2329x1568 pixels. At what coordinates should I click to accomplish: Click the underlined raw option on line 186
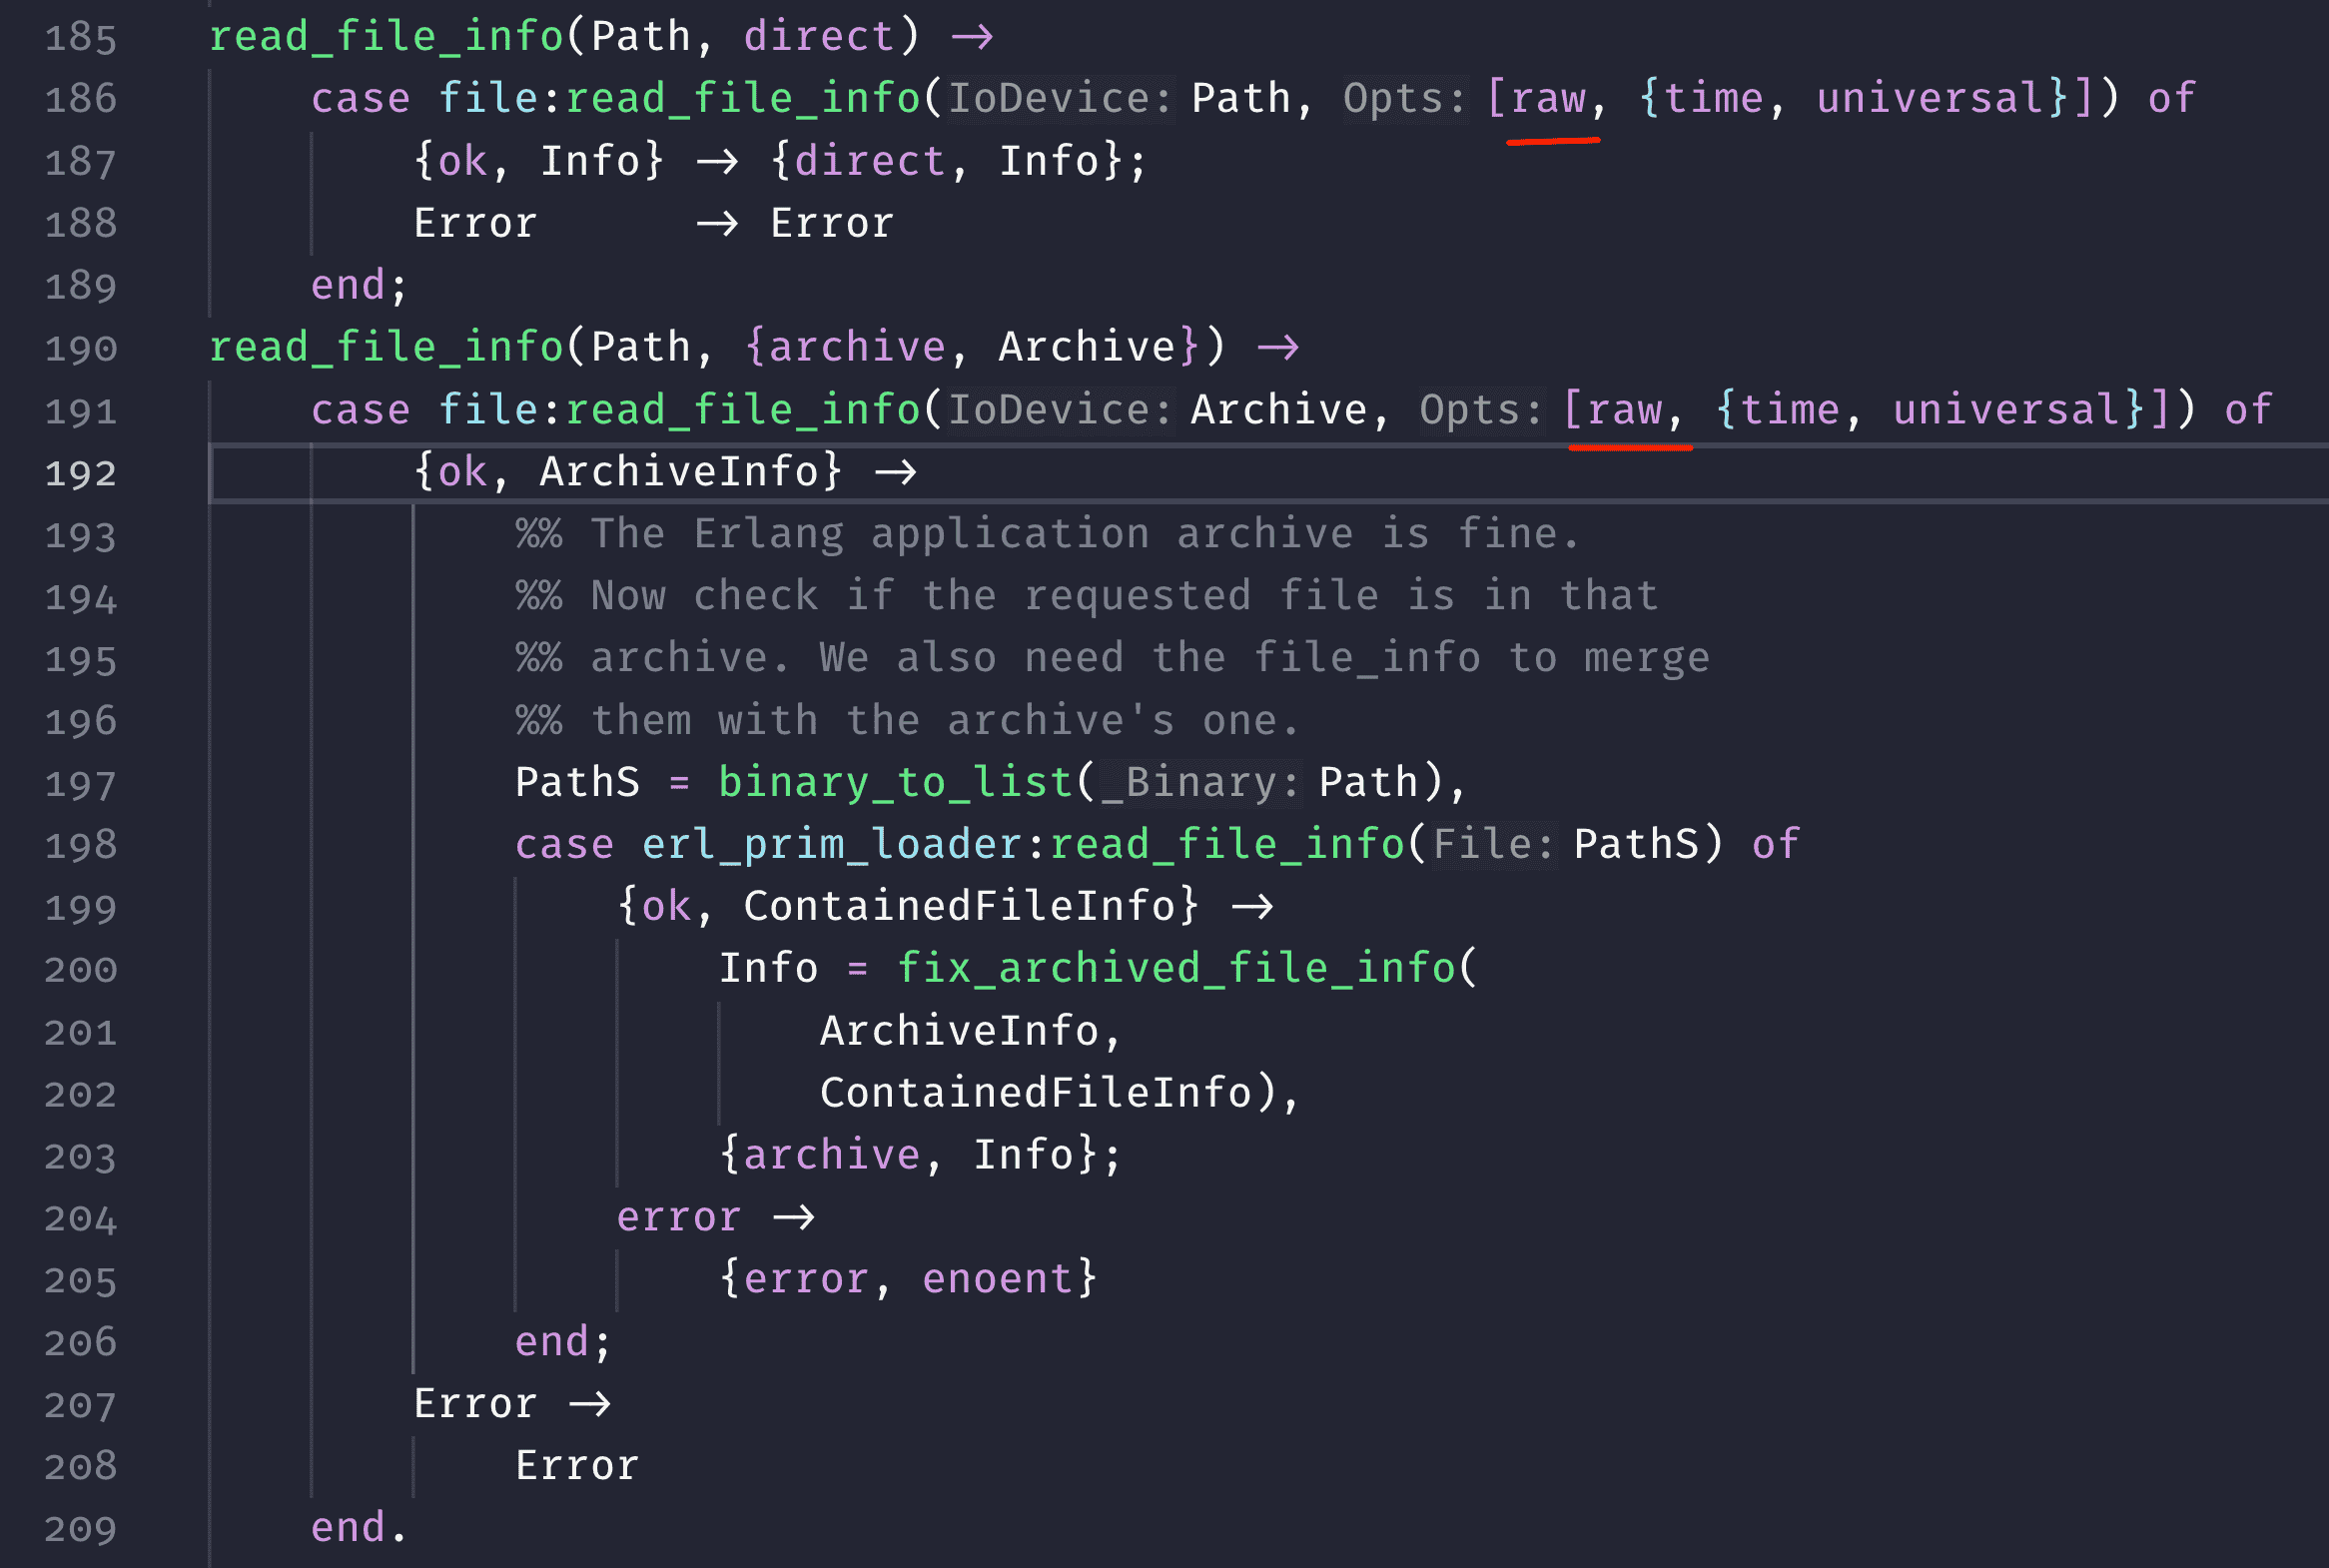click(x=1548, y=99)
